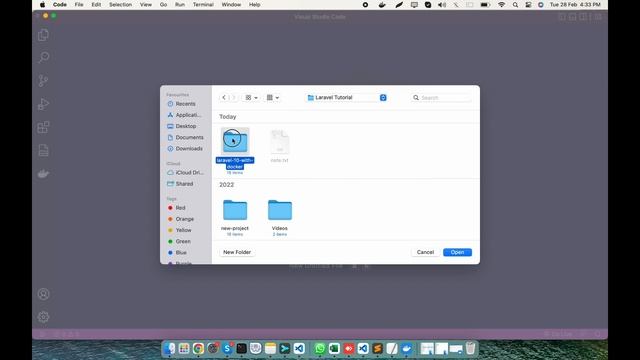Open the Source Control view in VS Code

pos(43,80)
